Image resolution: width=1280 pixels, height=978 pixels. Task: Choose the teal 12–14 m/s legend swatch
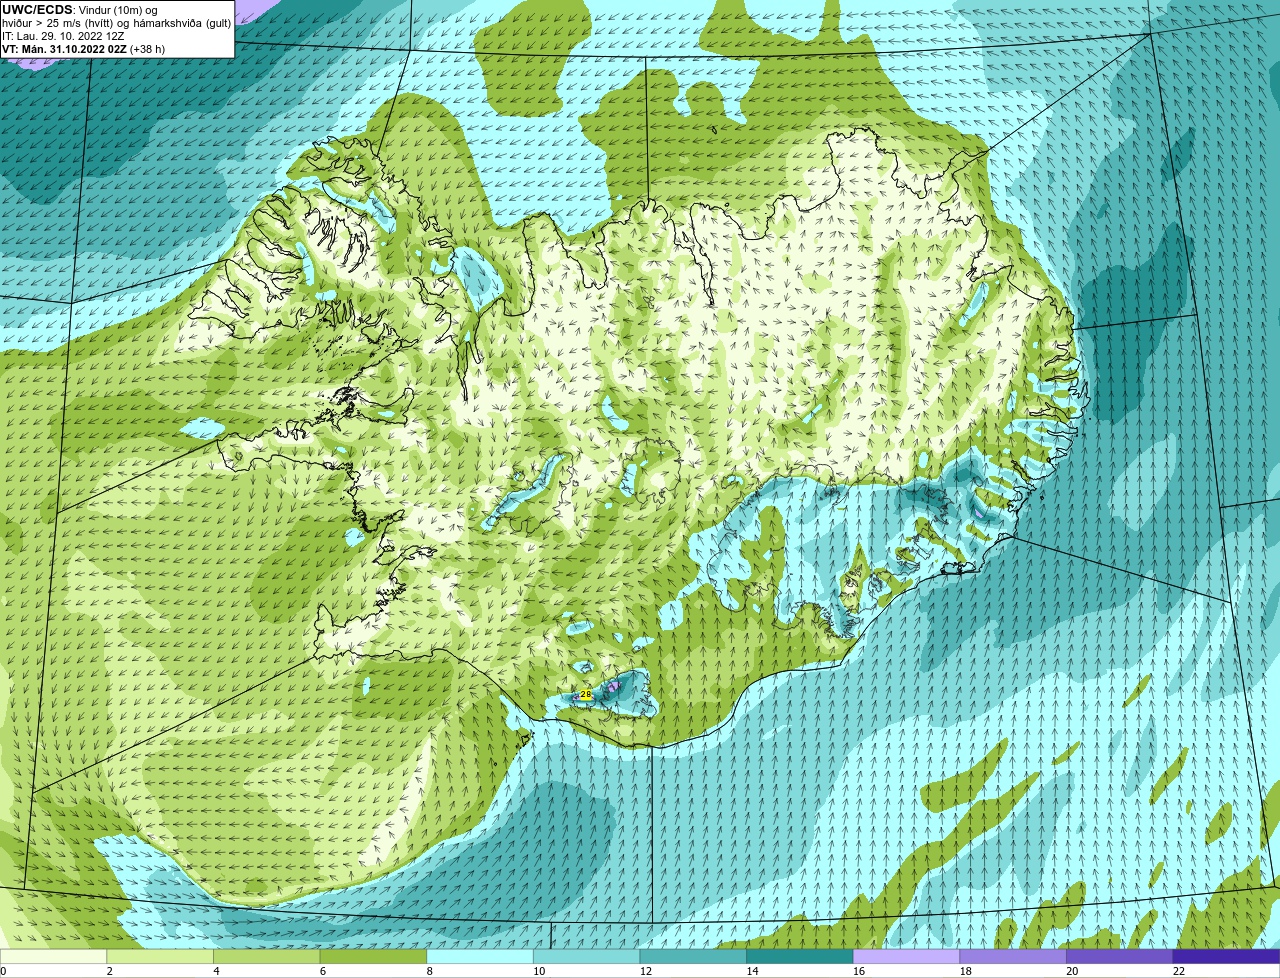coord(693,956)
